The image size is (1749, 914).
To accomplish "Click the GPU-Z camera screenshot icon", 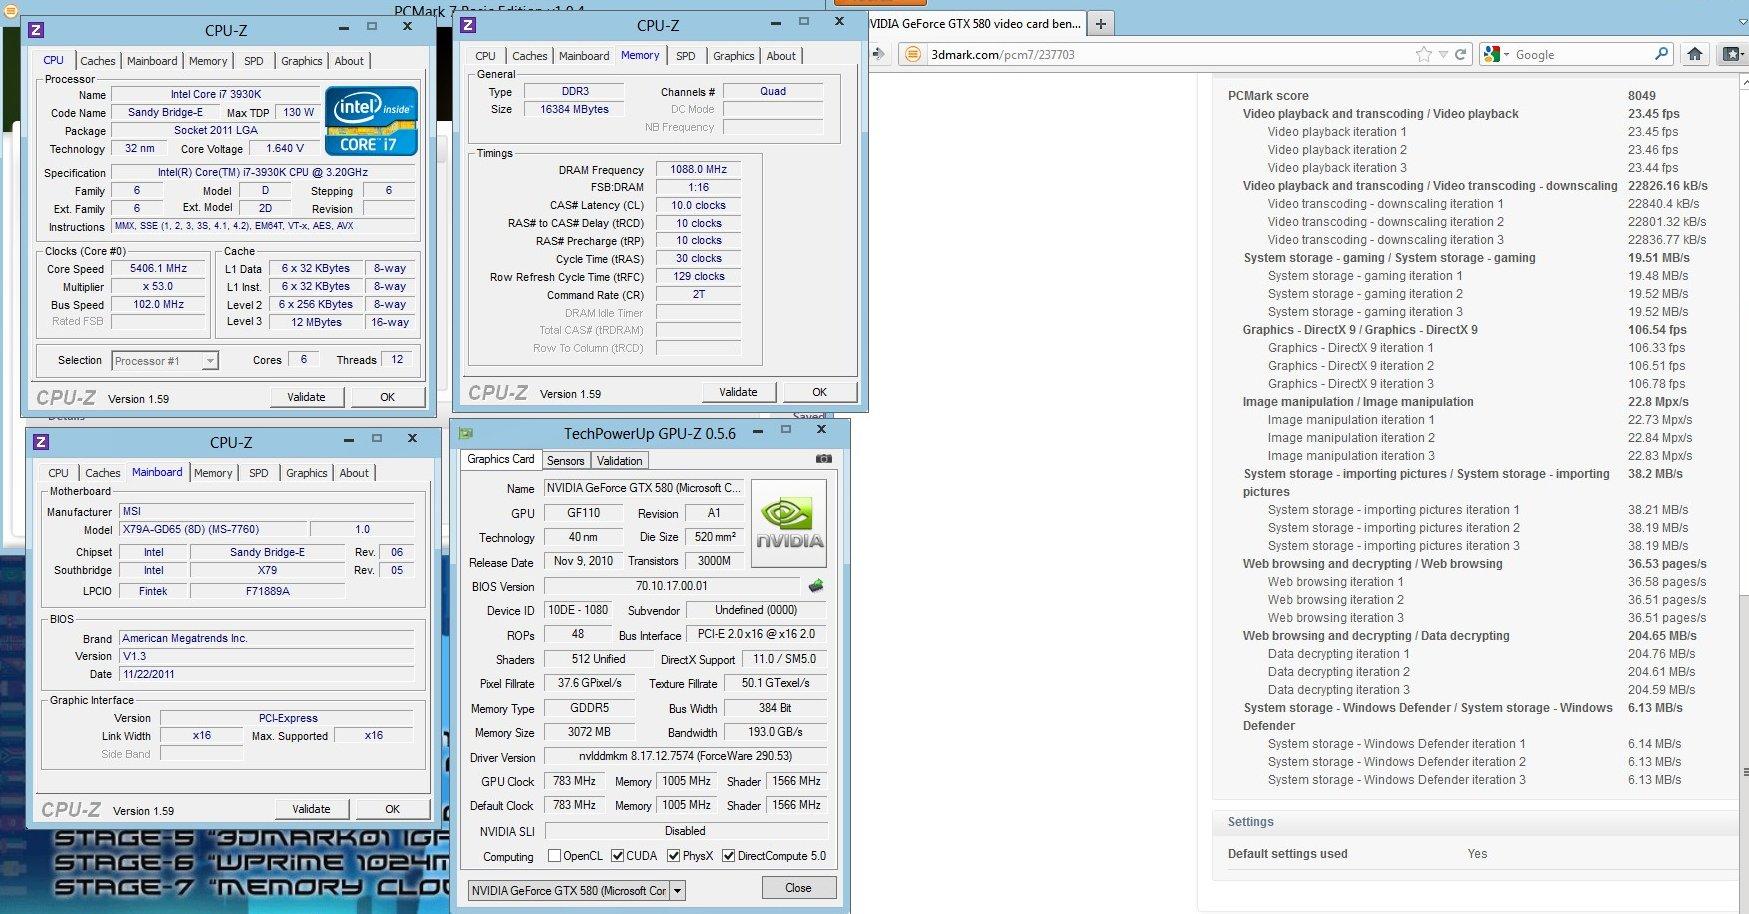I will tap(823, 459).
